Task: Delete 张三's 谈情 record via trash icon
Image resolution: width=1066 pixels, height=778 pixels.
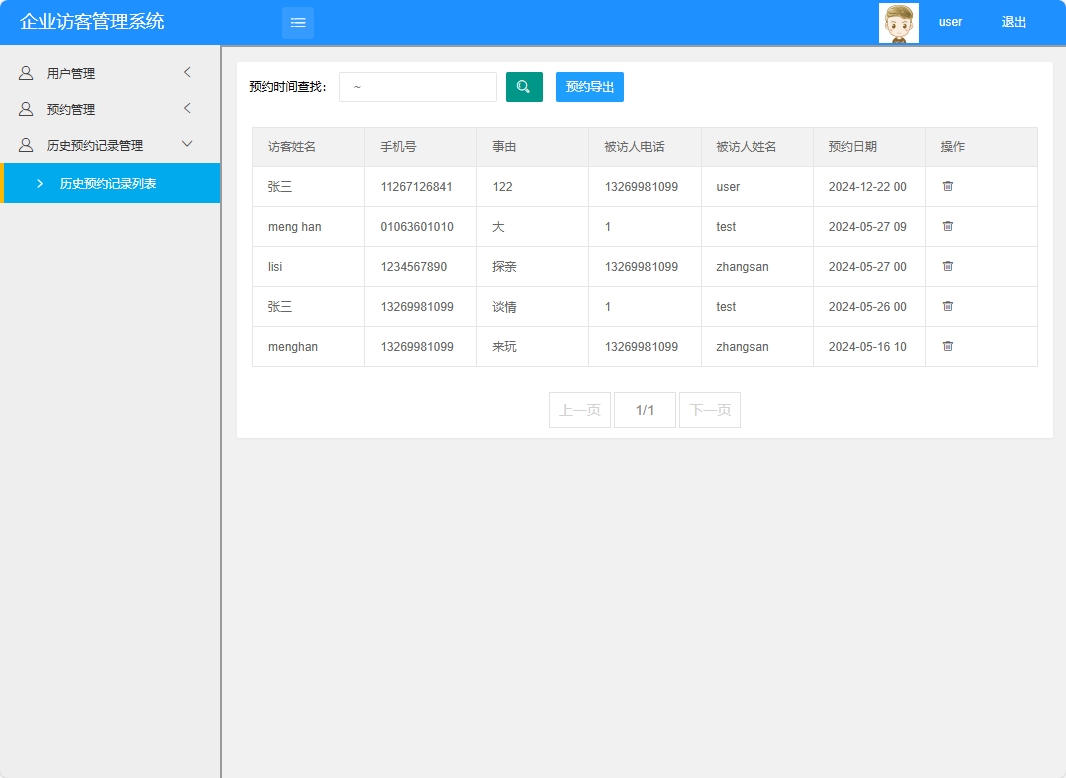Action: 947,306
